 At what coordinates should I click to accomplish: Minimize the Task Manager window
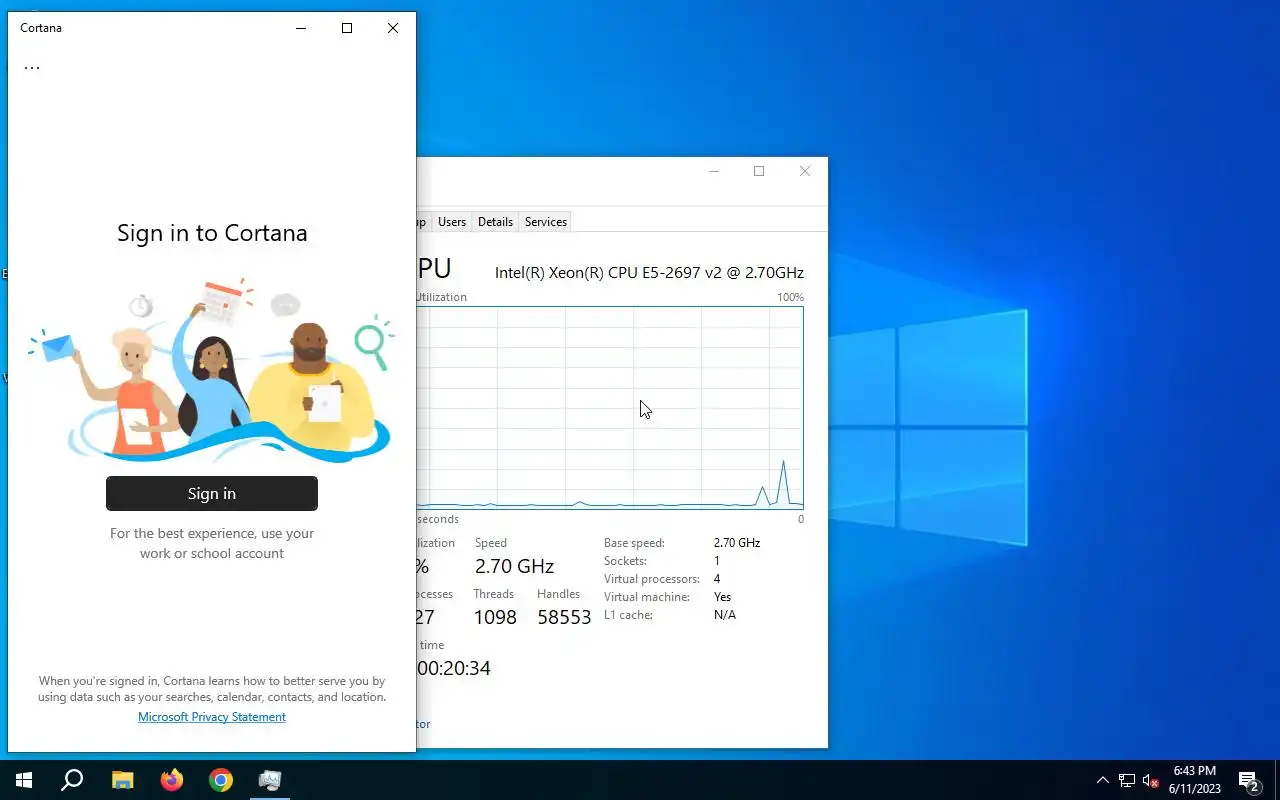coord(714,171)
